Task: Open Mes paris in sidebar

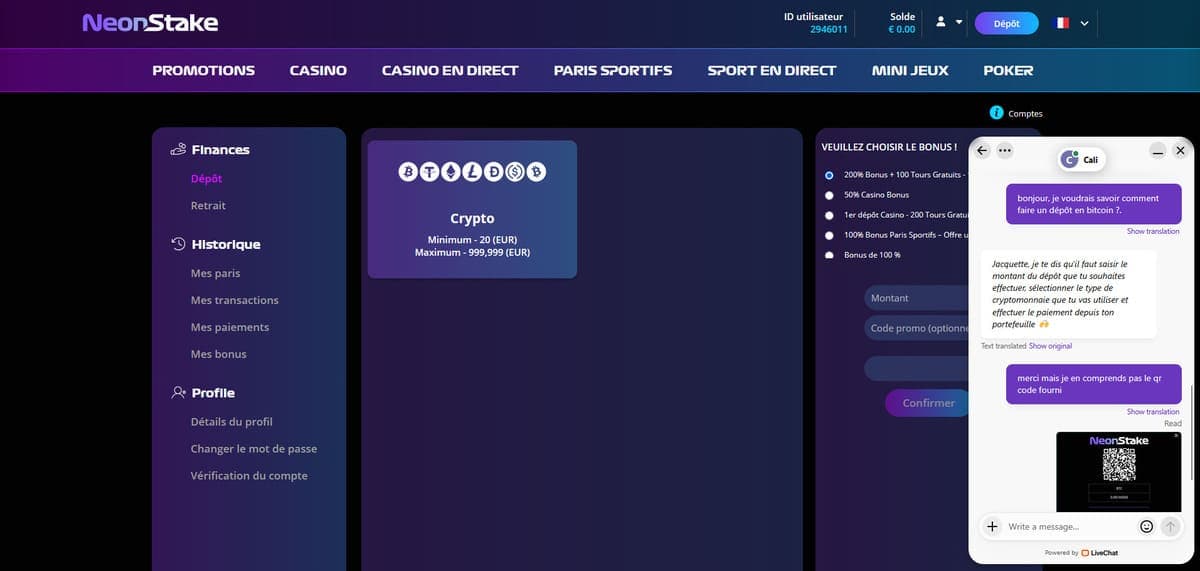Action: [x=215, y=273]
